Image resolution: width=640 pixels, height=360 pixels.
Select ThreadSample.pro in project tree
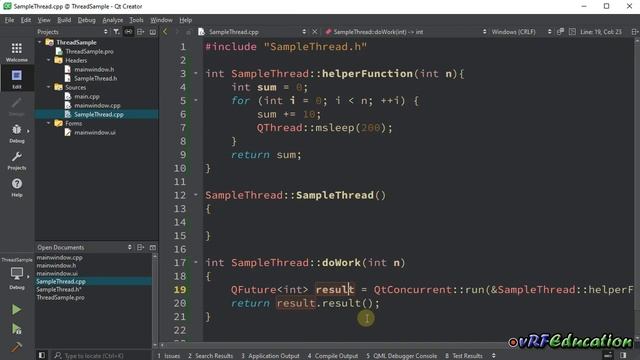pos(89,51)
